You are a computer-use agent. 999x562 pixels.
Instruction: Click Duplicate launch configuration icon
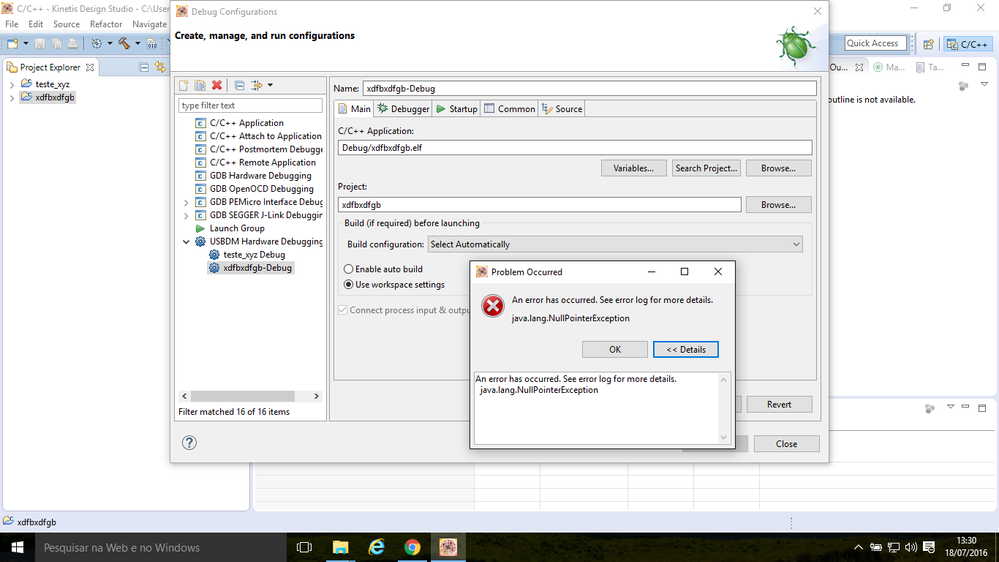tap(200, 85)
